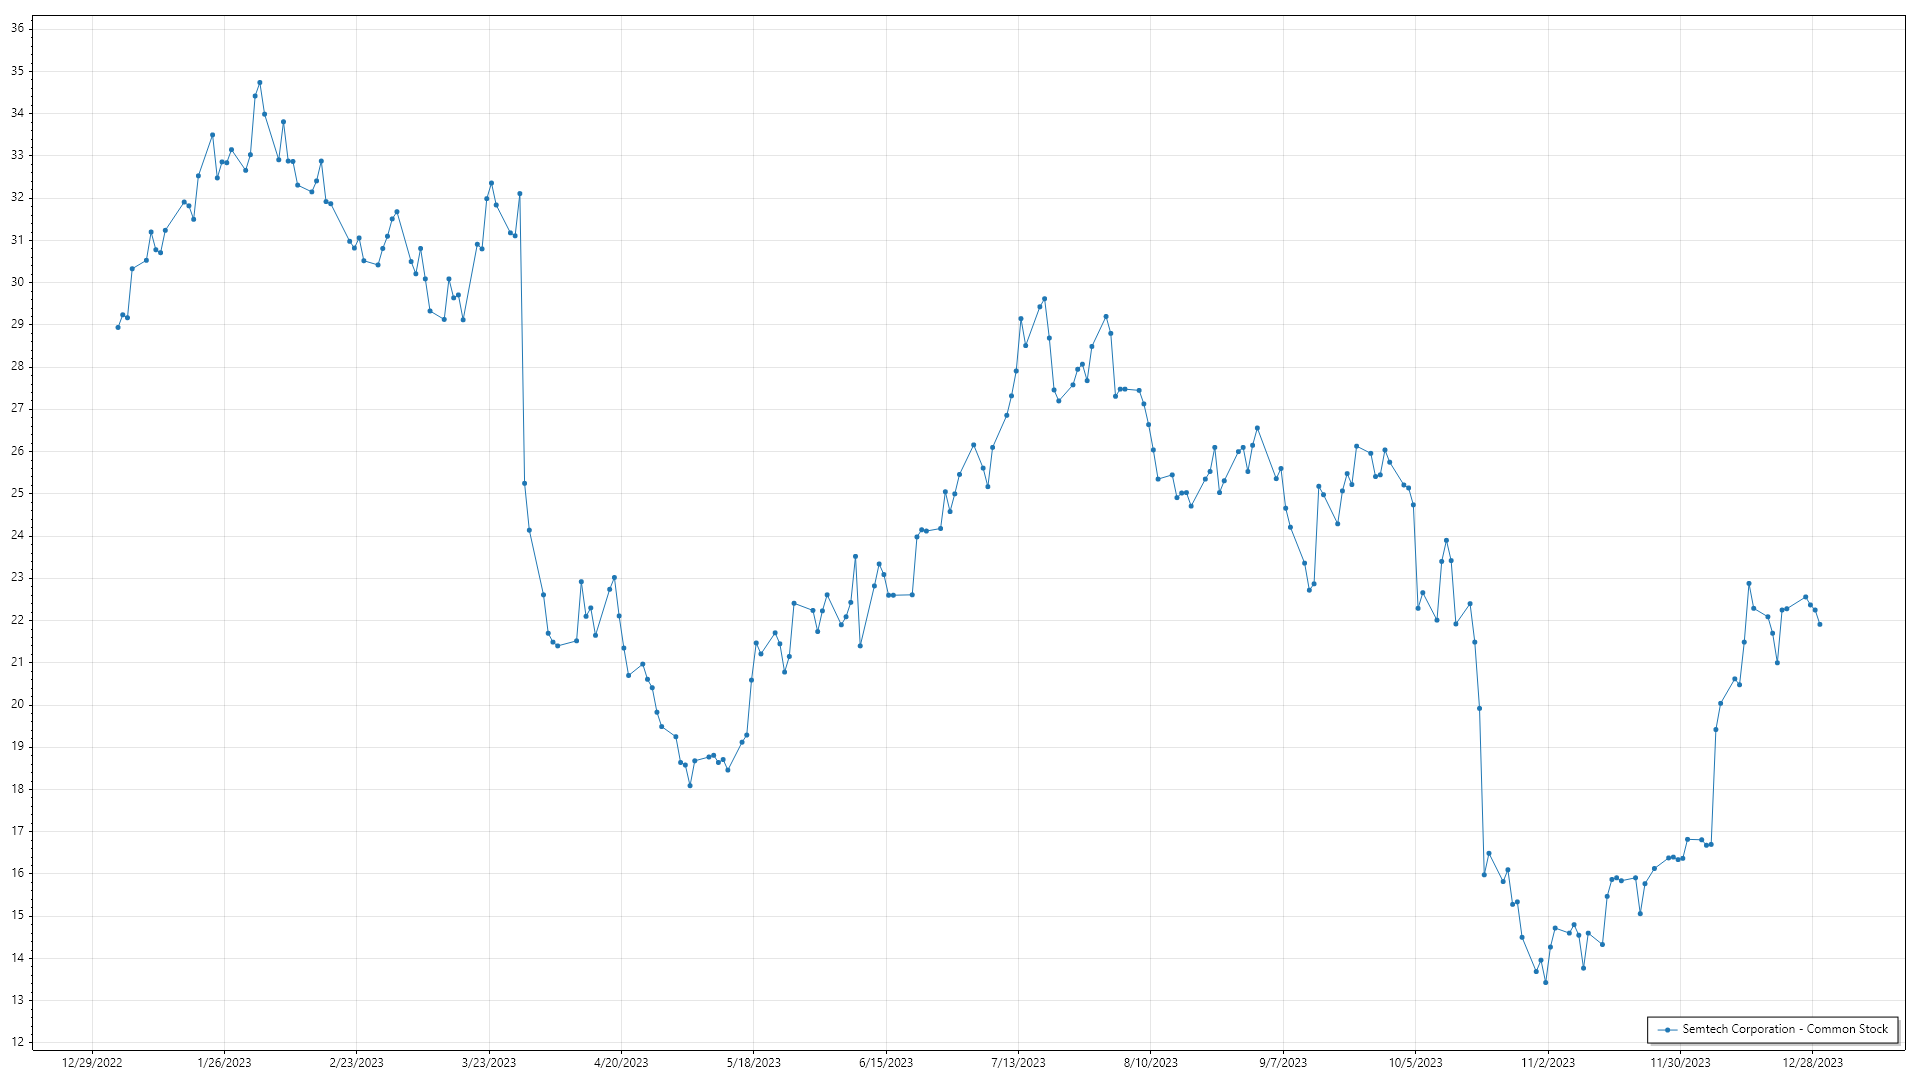Click the legend line marker icon
The width and height of the screenshot is (1920, 1080).
[x=1666, y=1030]
